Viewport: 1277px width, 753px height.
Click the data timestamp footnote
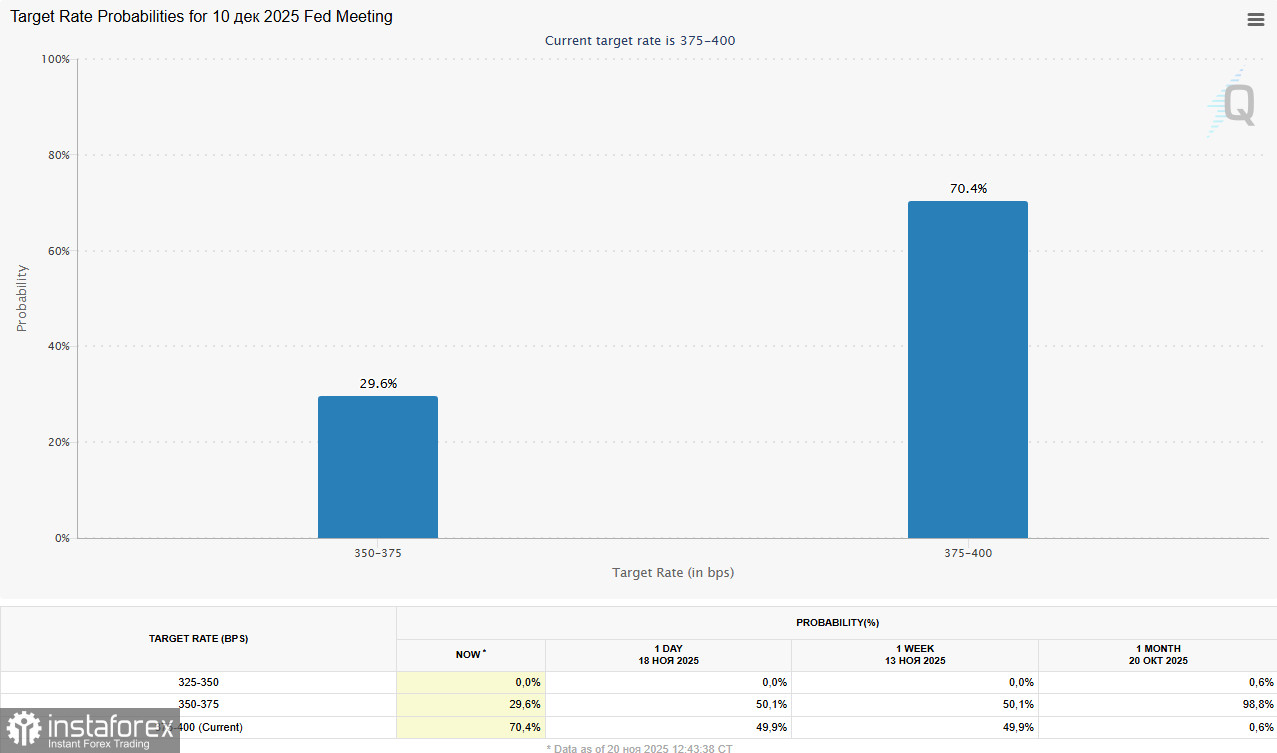(x=639, y=747)
